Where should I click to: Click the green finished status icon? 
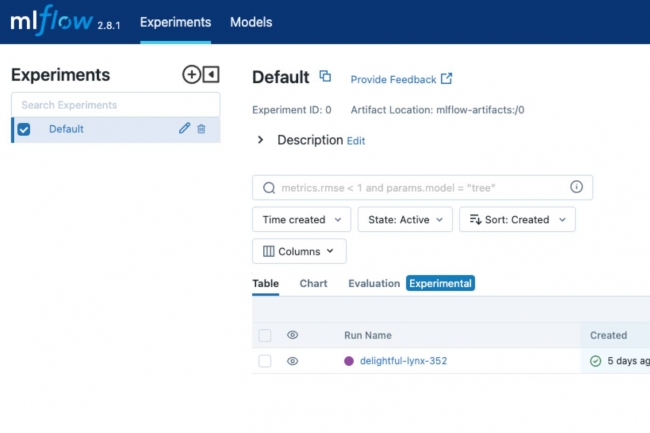(595, 361)
